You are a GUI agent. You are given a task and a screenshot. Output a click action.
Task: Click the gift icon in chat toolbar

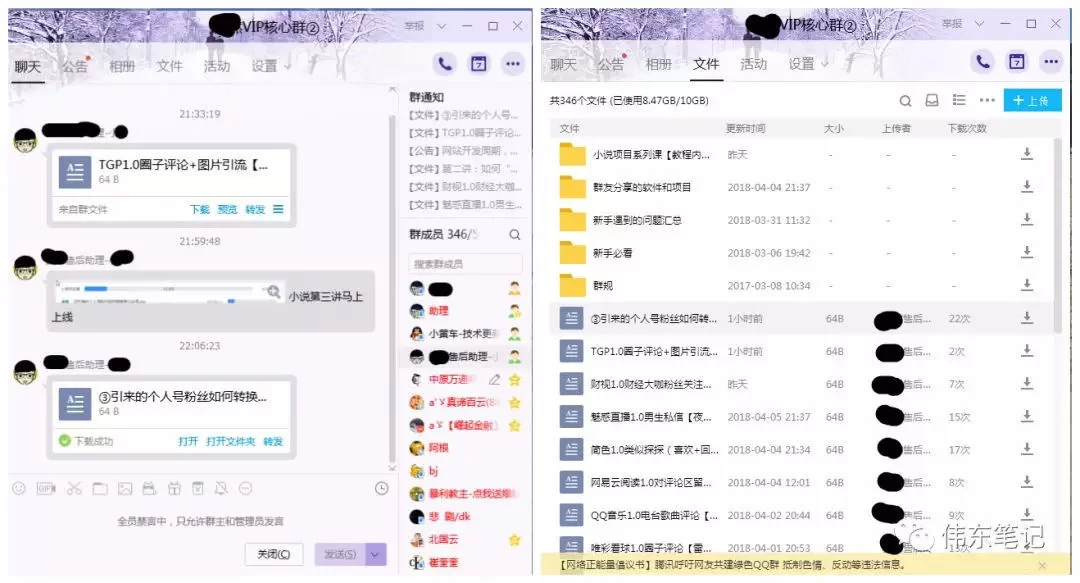pyautogui.click(x=174, y=489)
